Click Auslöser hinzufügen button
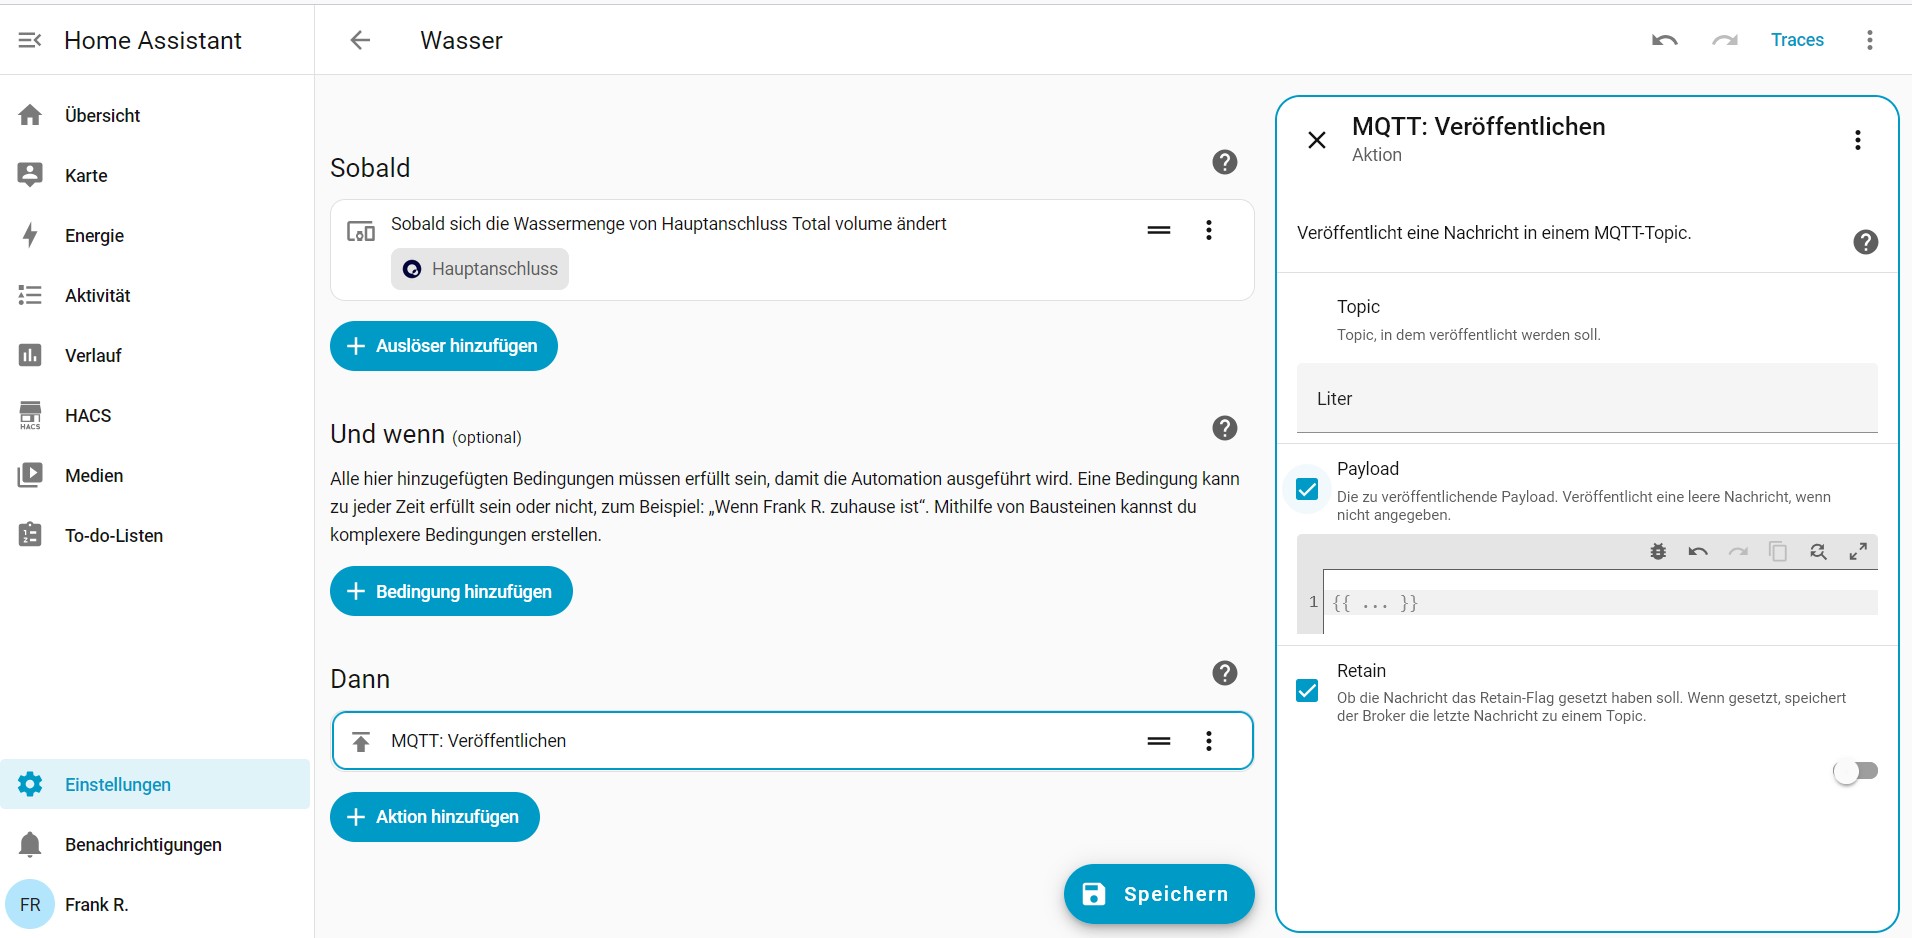 [443, 346]
